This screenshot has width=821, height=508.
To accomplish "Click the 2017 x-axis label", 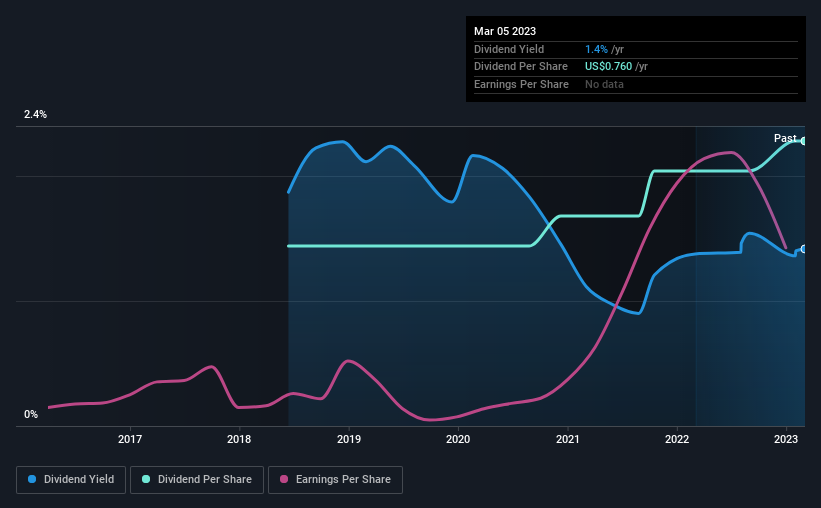I will point(130,439).
